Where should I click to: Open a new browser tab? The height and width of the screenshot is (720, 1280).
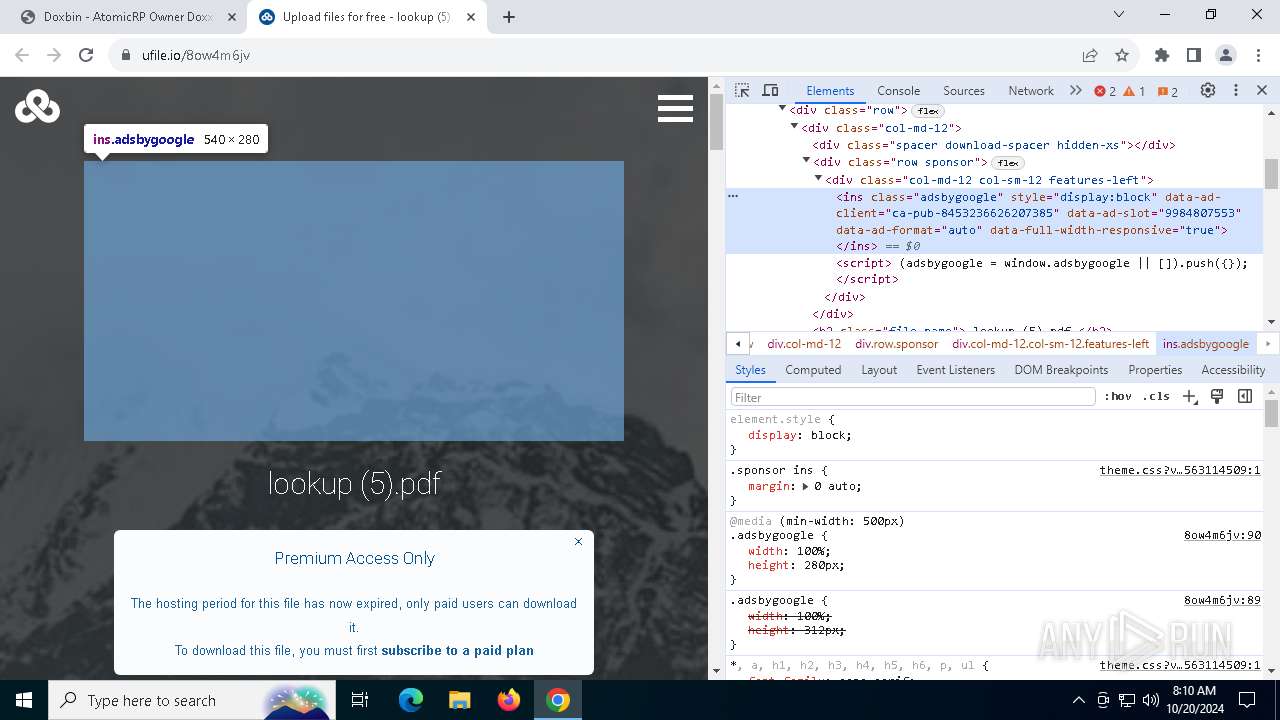point(509,17)
